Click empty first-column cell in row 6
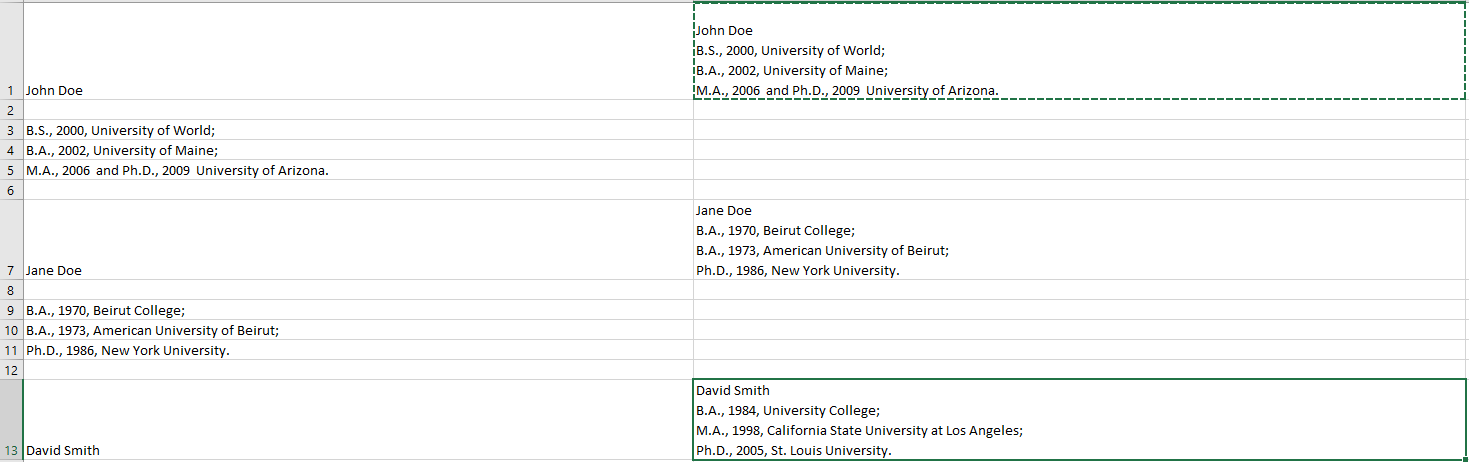This screenshot has width=1469, height=462. [x=358, y=190]
